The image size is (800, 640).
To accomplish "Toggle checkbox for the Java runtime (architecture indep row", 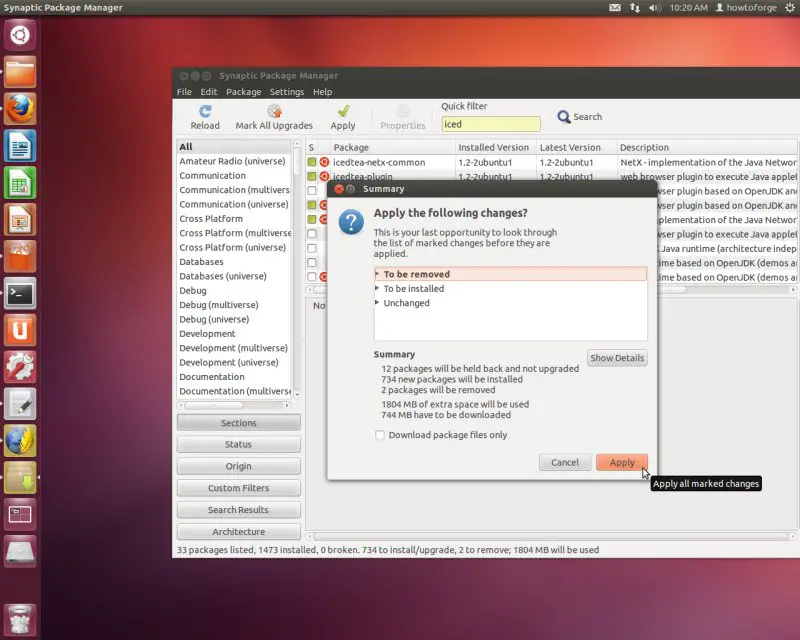I will (312, 249).
